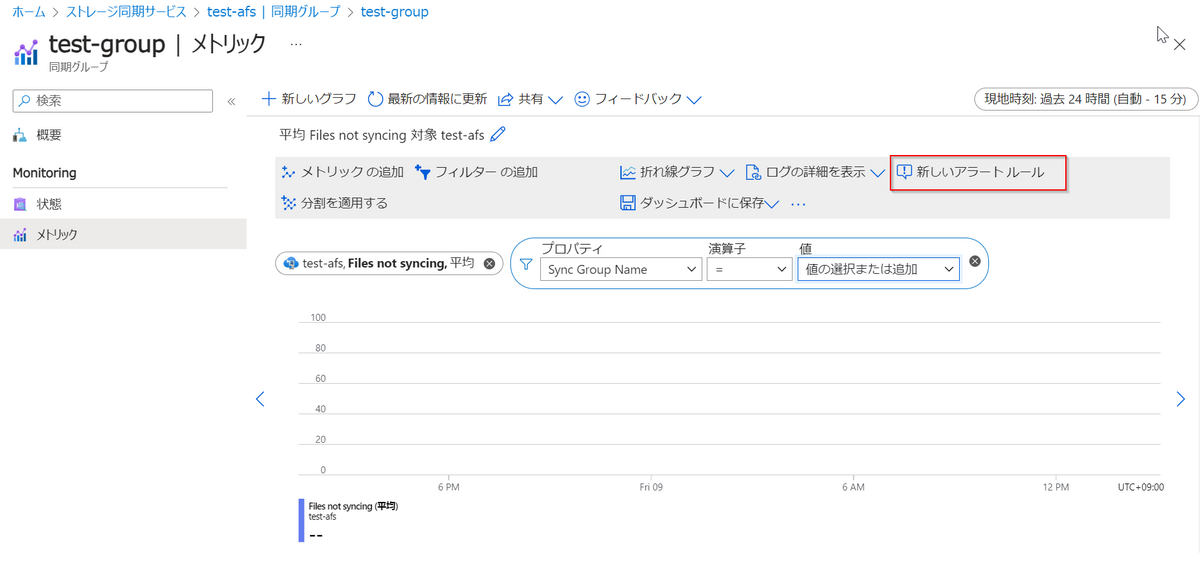The image size is (1200, 561).
Task: Select the メトリック sidebar item
Action: click(123, 234)
